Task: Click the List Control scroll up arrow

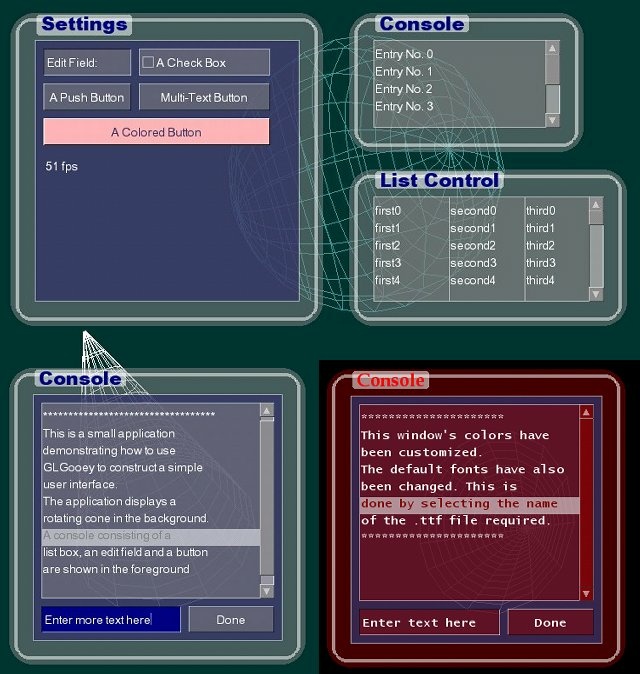Action: (x=596, y=204)
